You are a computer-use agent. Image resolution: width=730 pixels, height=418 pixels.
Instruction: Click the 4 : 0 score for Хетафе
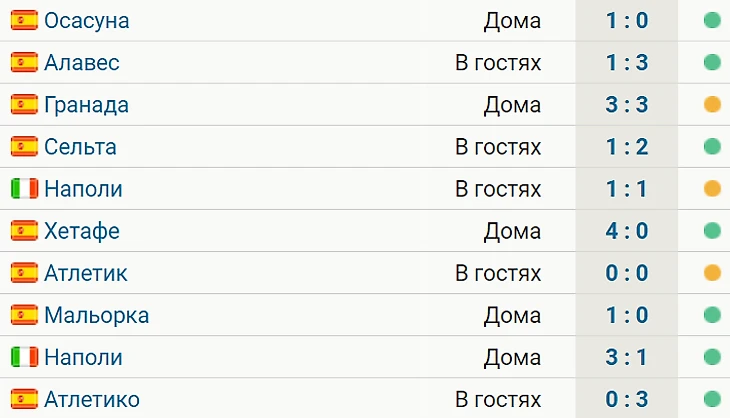pyautogui.click(x=627, y=231)
